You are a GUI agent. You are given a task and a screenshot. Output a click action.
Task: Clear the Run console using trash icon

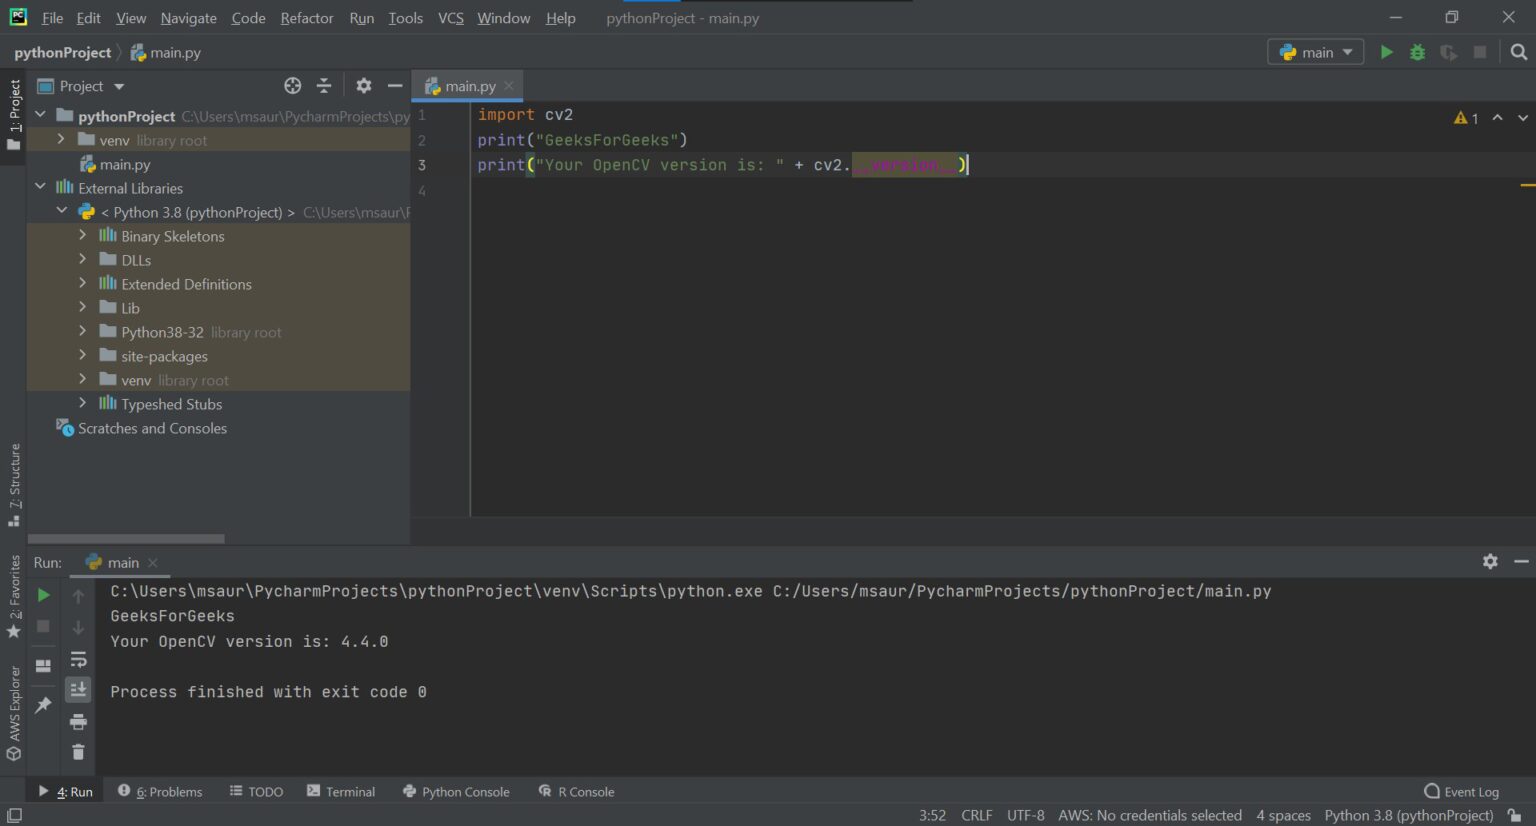tap(78, 751)
